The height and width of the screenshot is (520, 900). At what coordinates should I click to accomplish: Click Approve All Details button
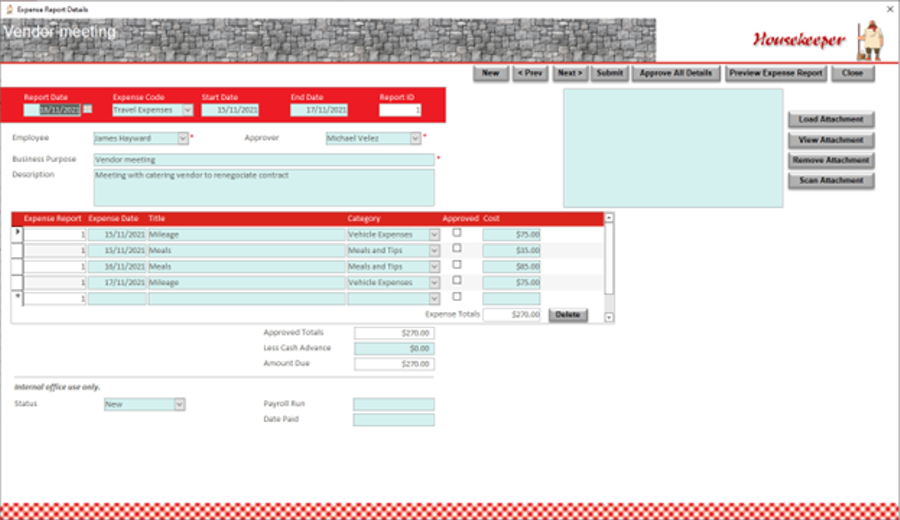point(676,73)
